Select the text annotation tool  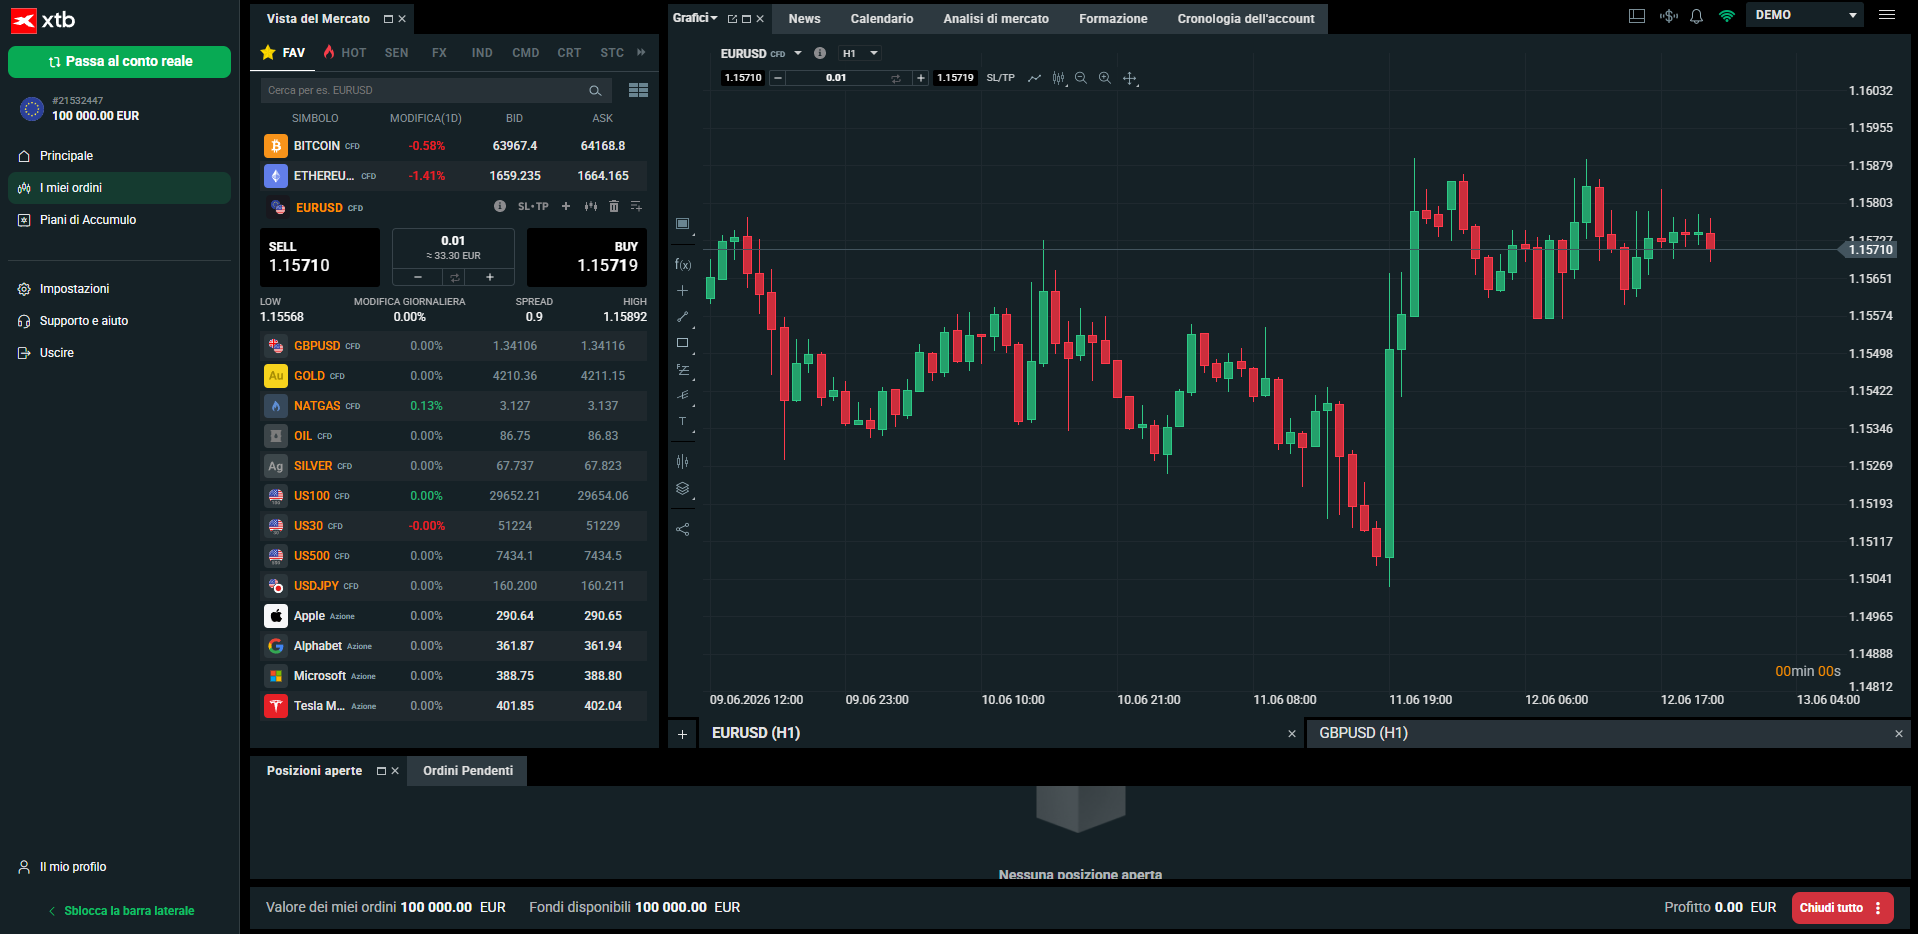pyautogui.click(x=683, y=422)
